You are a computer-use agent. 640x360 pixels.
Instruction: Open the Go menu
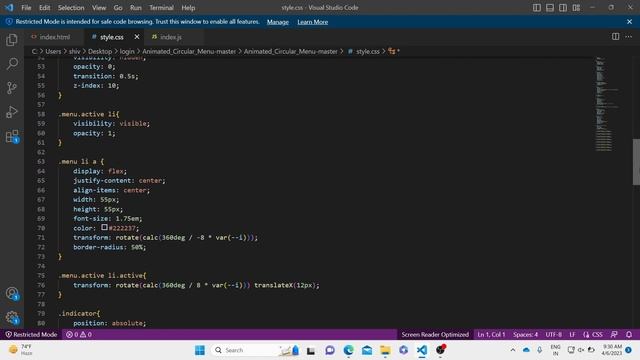tap(118, 8)
